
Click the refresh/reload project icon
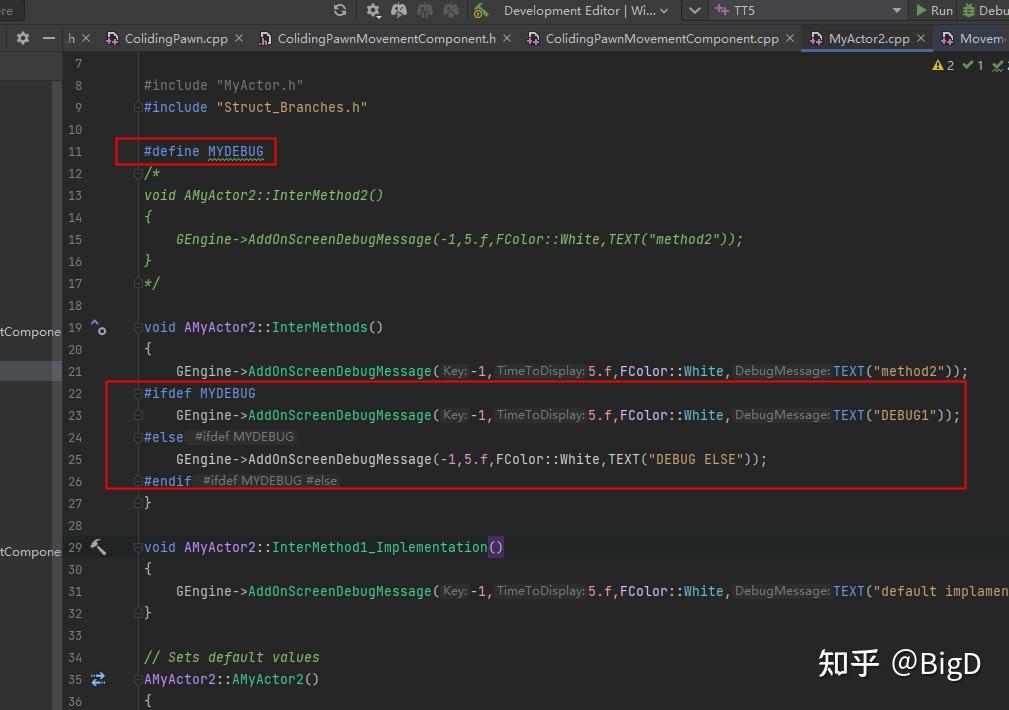coord(340,10)
